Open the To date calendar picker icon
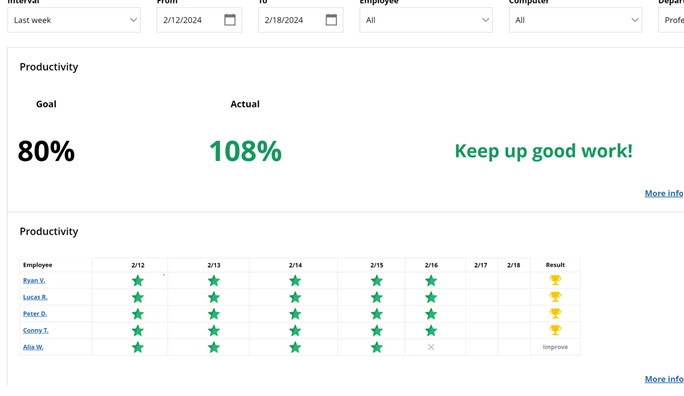This screenshot has height=396, width=684. click(x=331, y=20)
